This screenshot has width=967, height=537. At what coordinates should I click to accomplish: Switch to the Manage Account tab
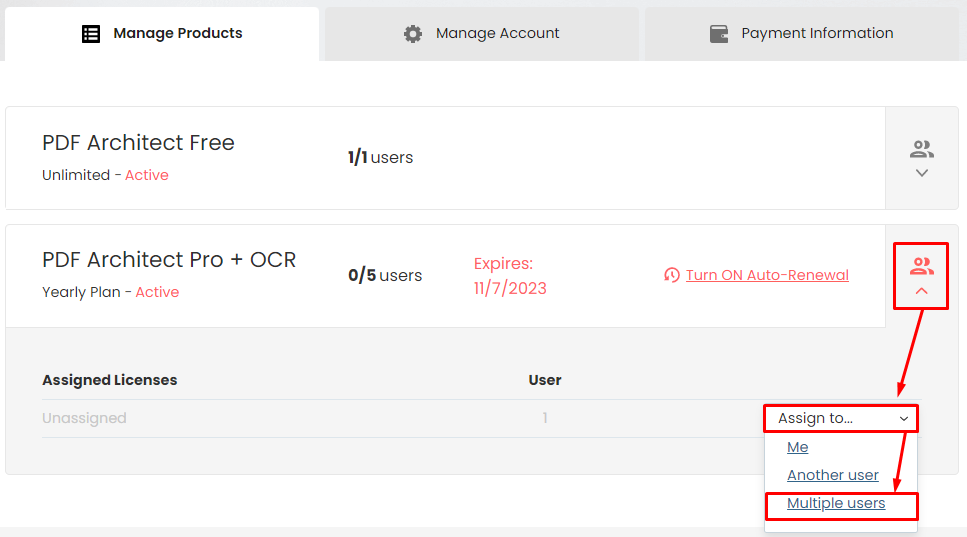[482, 34]
